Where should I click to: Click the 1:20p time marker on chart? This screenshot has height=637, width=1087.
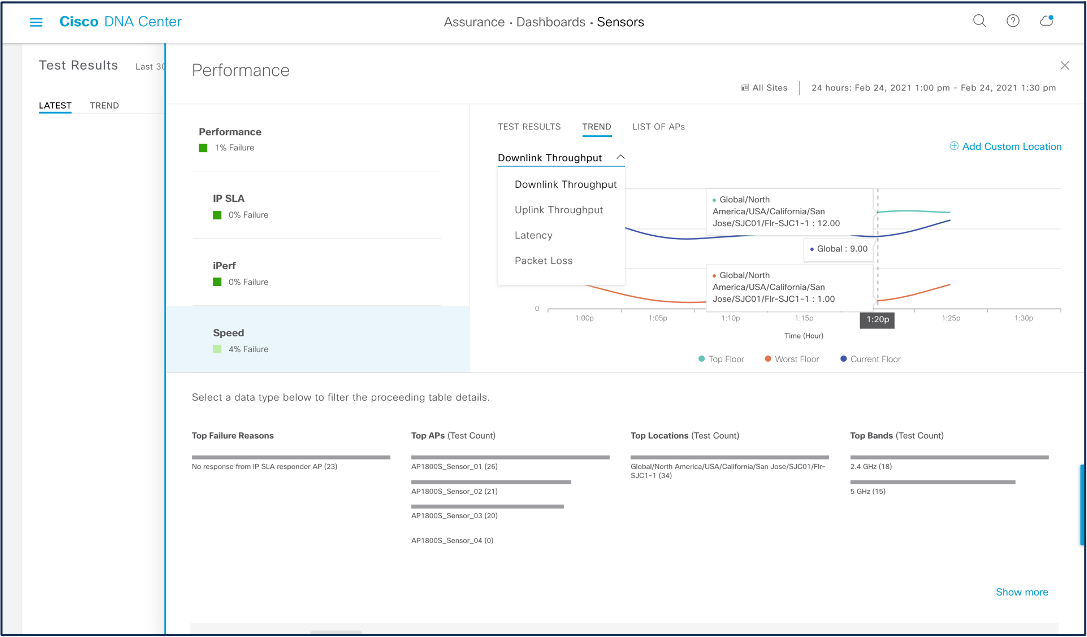pos(877,320)
